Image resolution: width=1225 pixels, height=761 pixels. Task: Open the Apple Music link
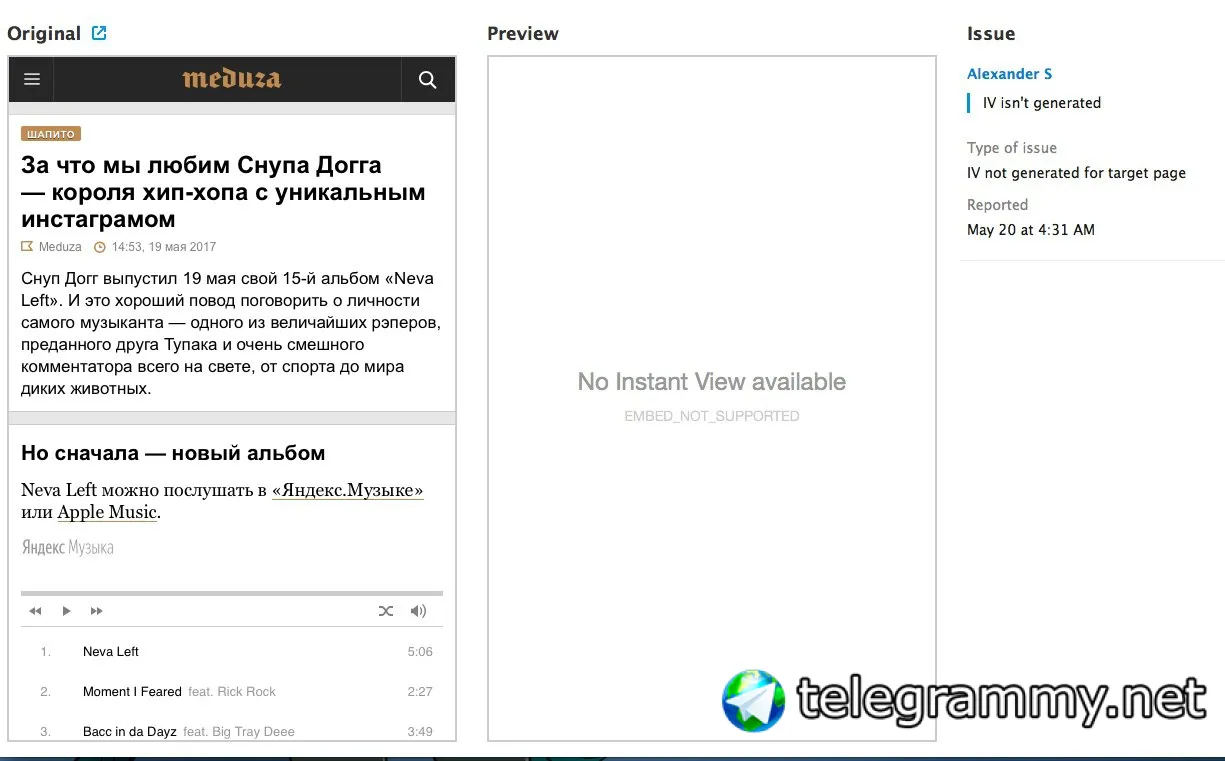click(107, 512)
